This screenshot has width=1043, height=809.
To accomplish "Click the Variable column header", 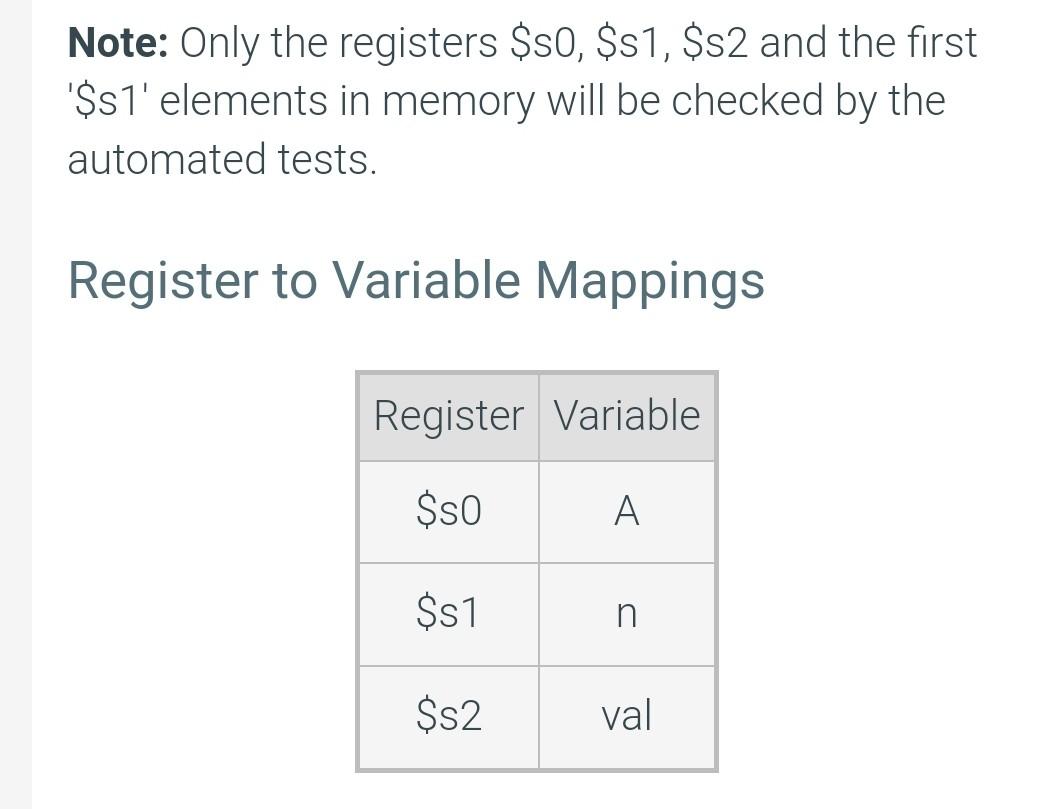I will click(627, 416).
